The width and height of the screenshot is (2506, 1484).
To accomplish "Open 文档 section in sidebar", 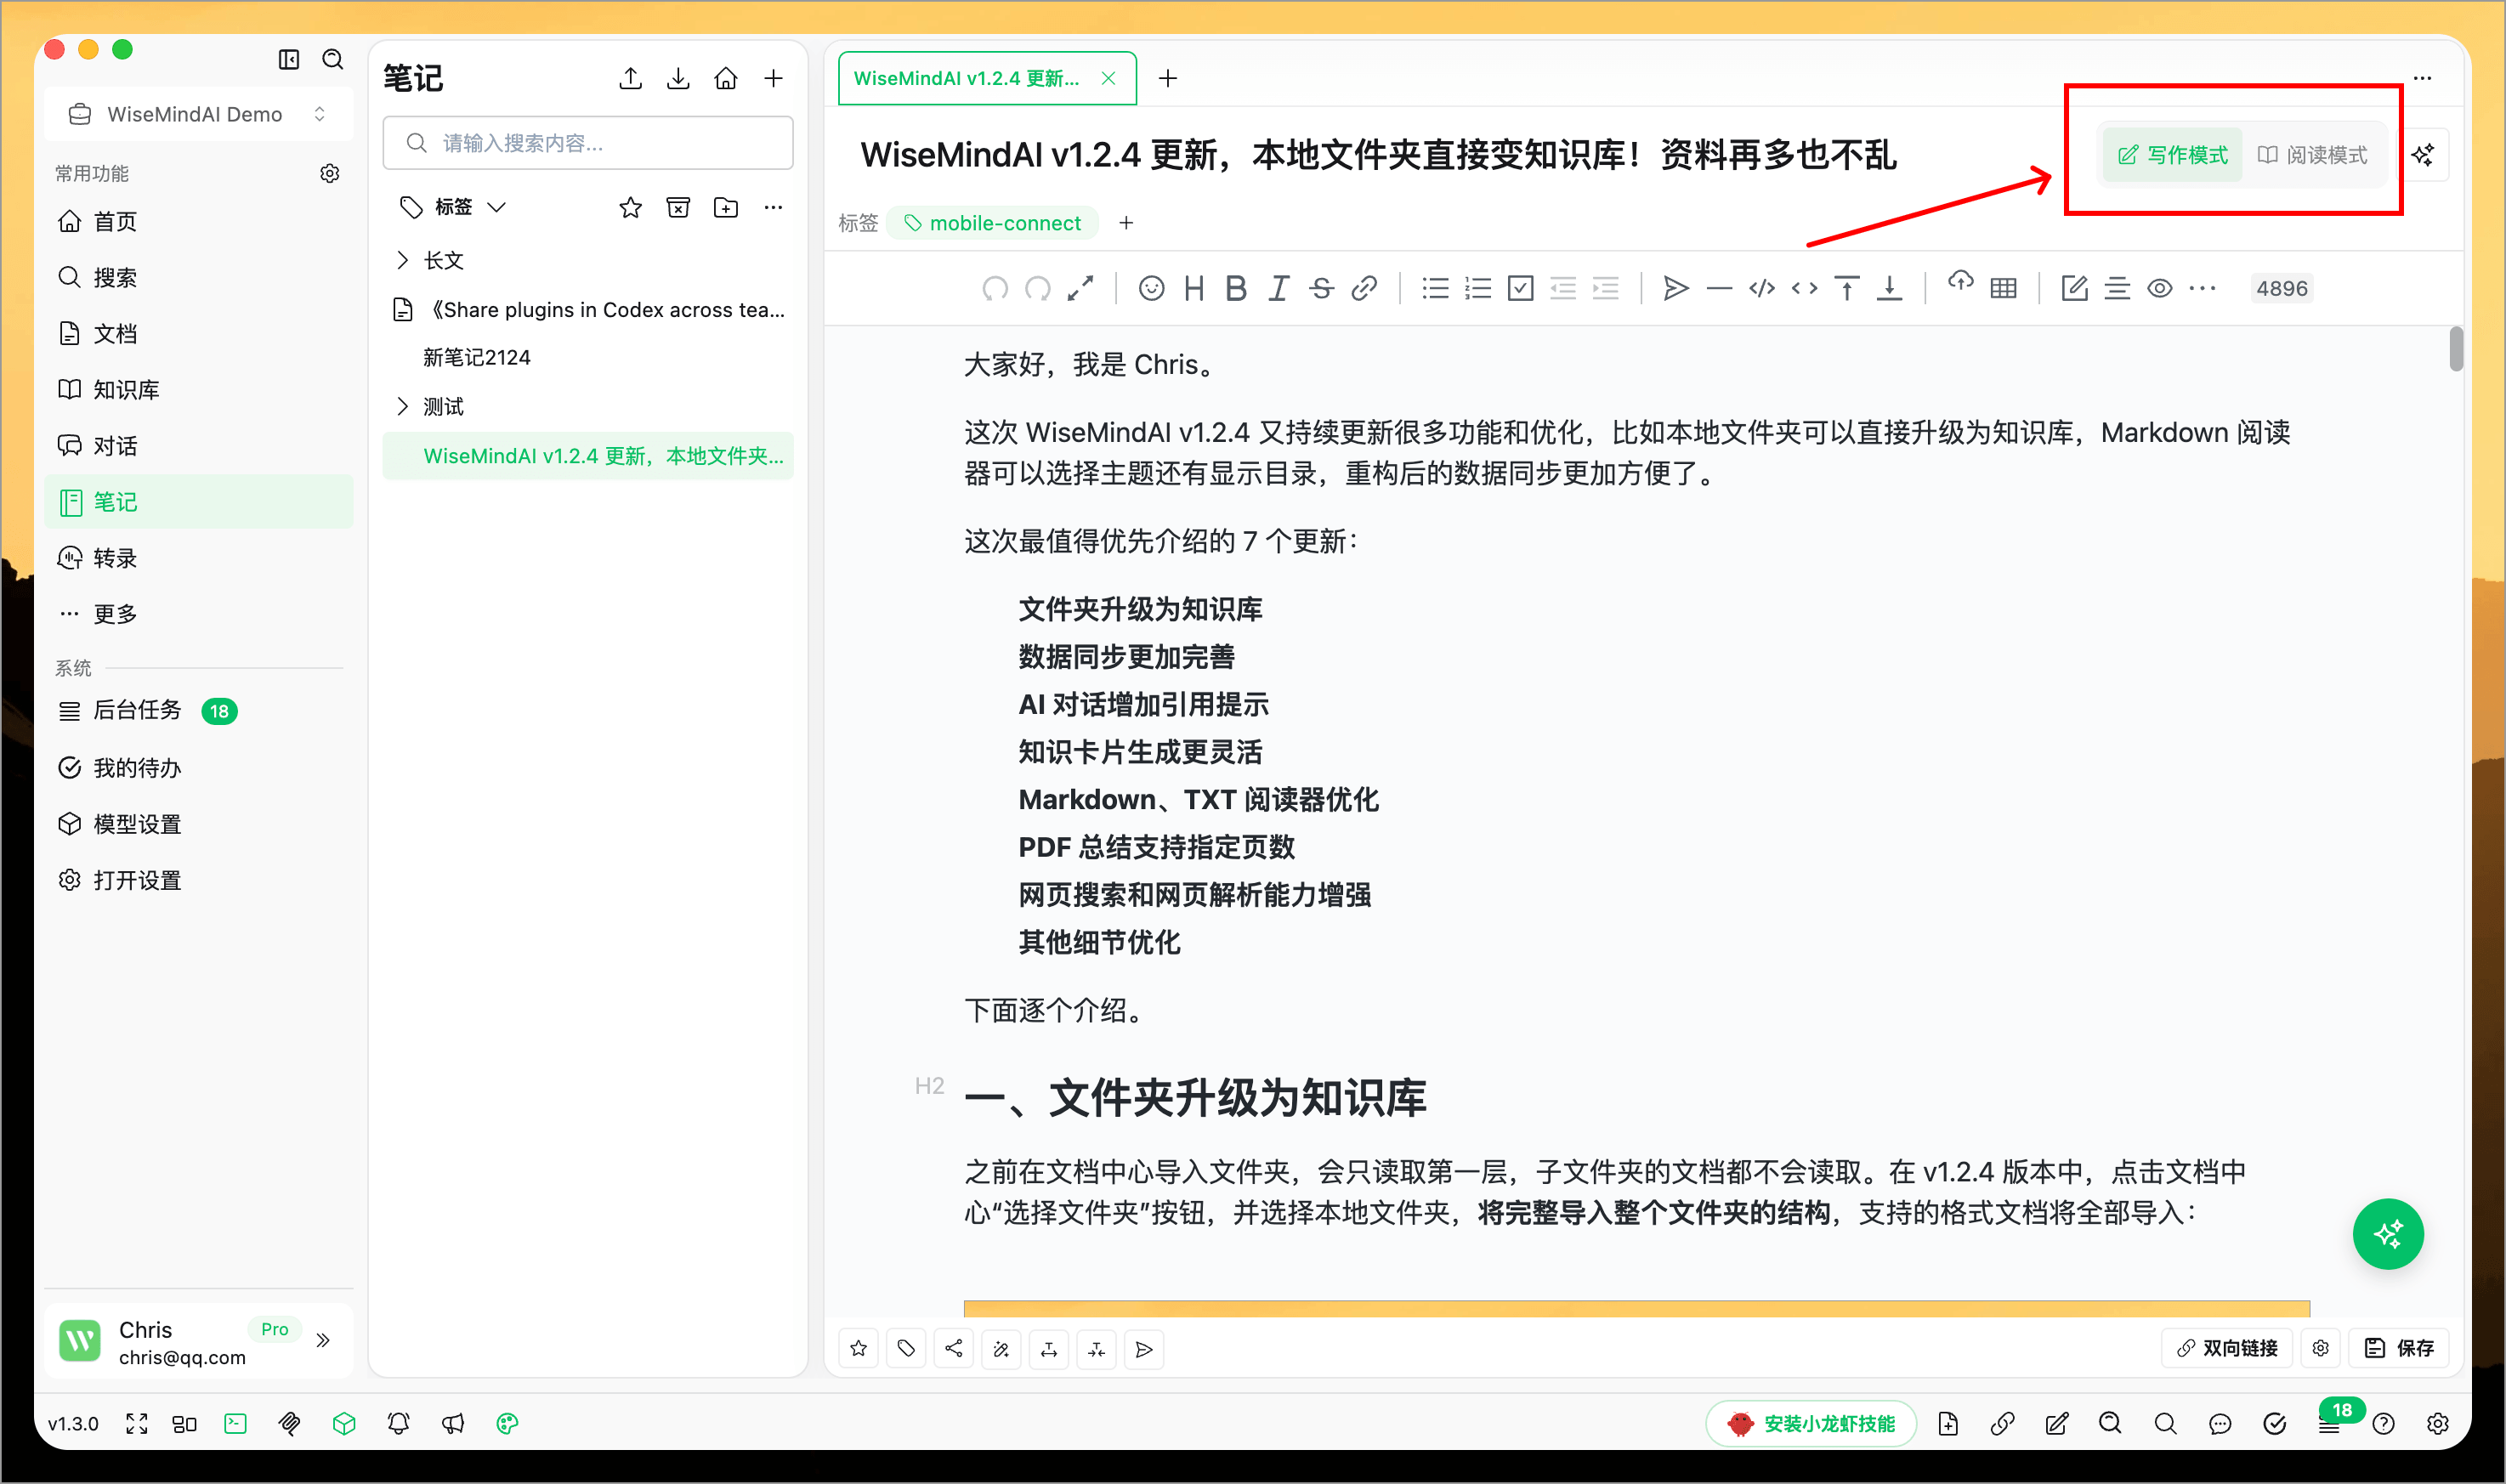I will click(199, 333).
